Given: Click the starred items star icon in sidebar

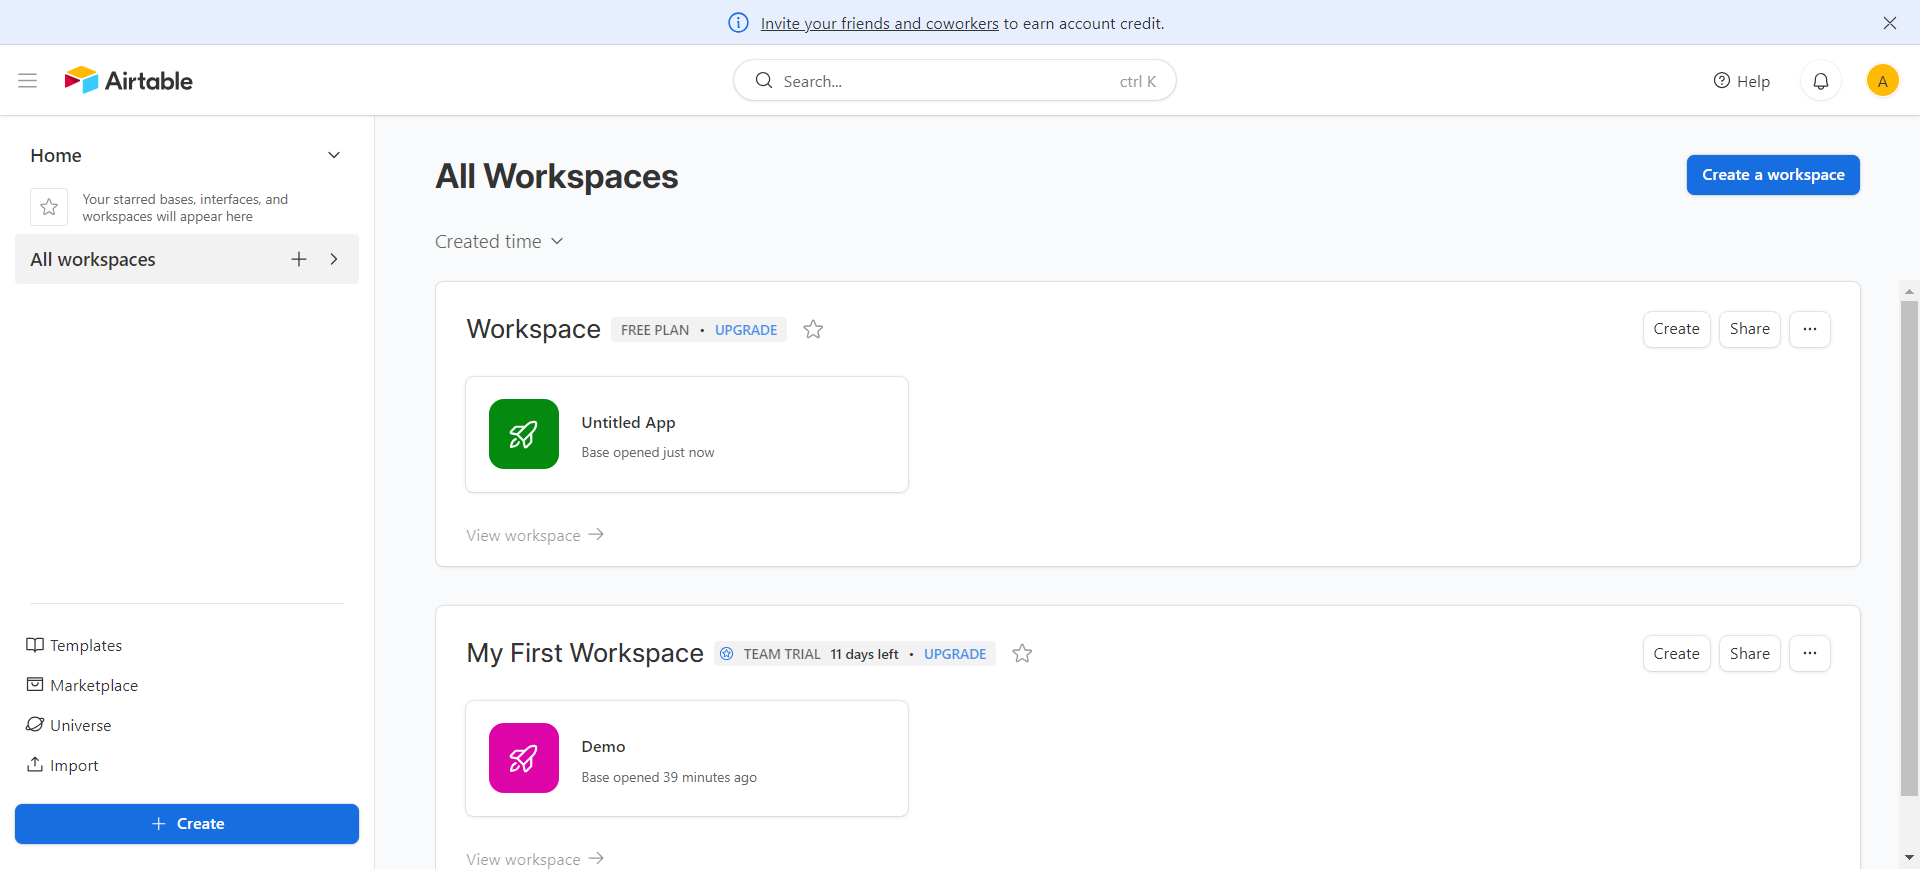Looking at the screenshot, I should pos(49,207).
